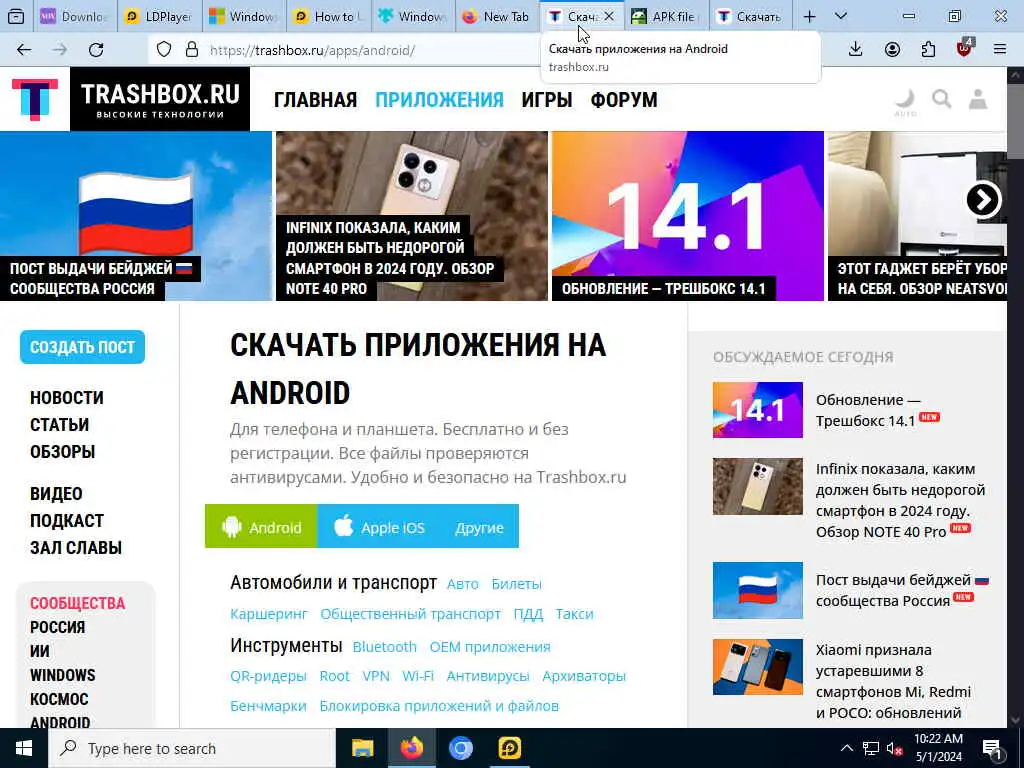
Task: Expand the list all tabs chevron
Action: (841, 16)
